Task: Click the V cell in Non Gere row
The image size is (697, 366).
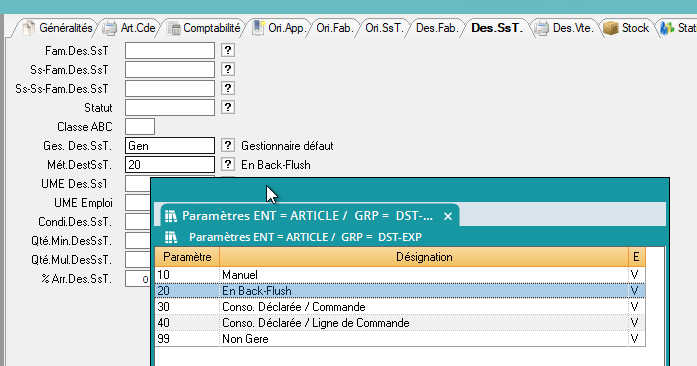Action: 637,339
